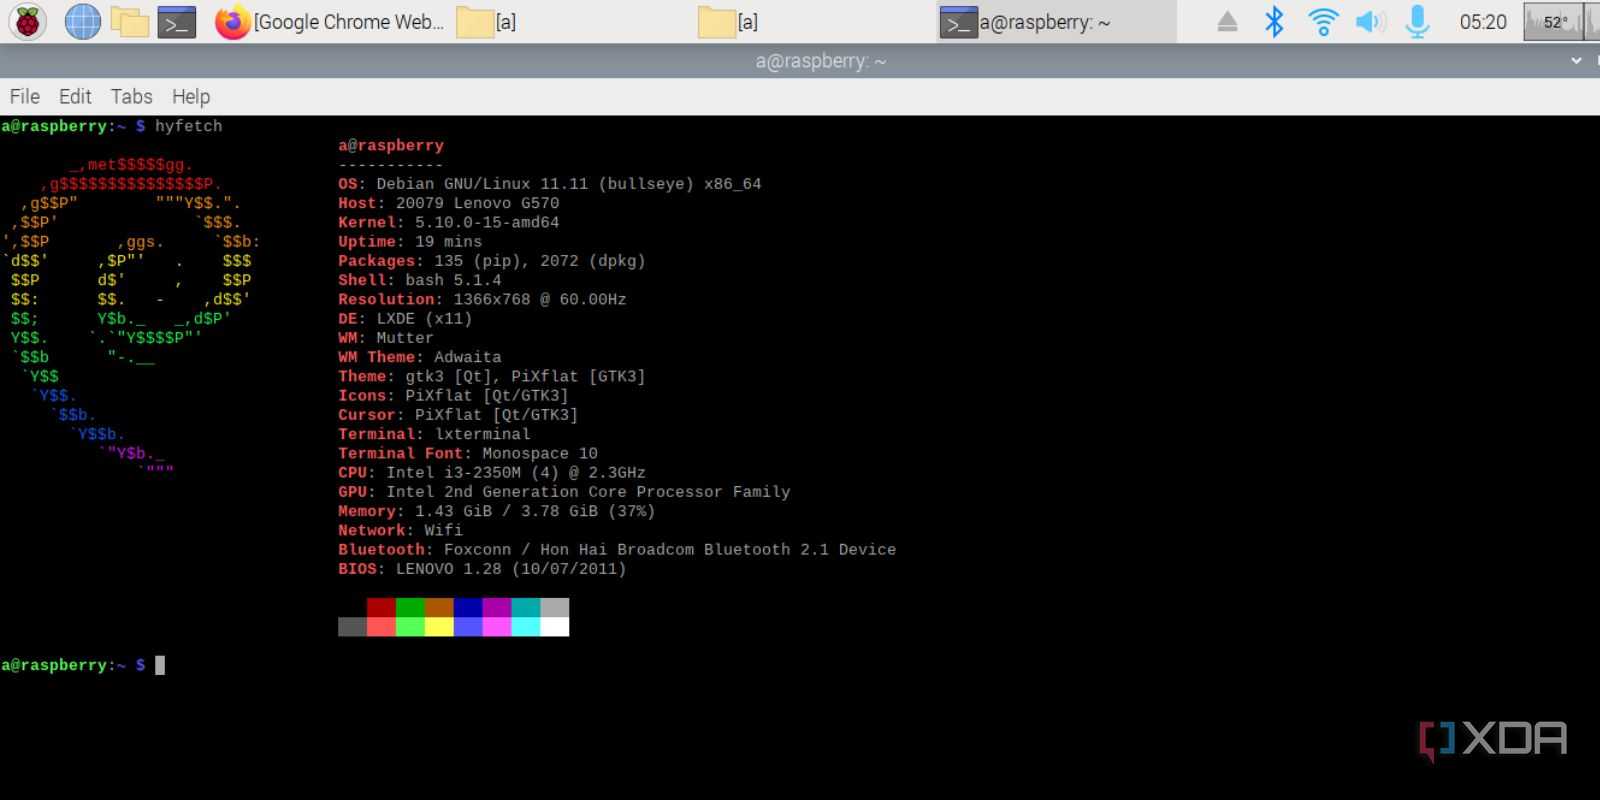Switch to Google Chrome Web window

point(330,22)
